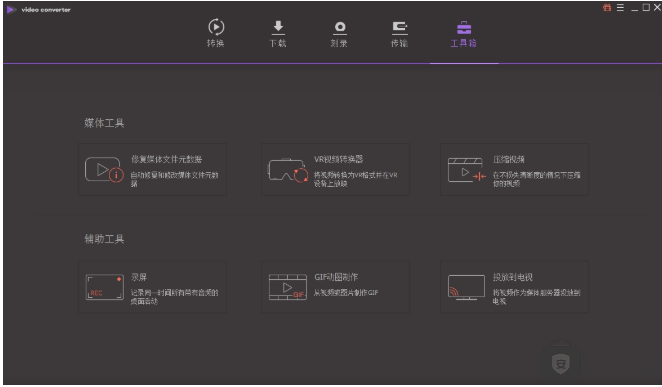Click the 传输 tab label
Viewport: 662px width, 387px height.
coord(399,43)
